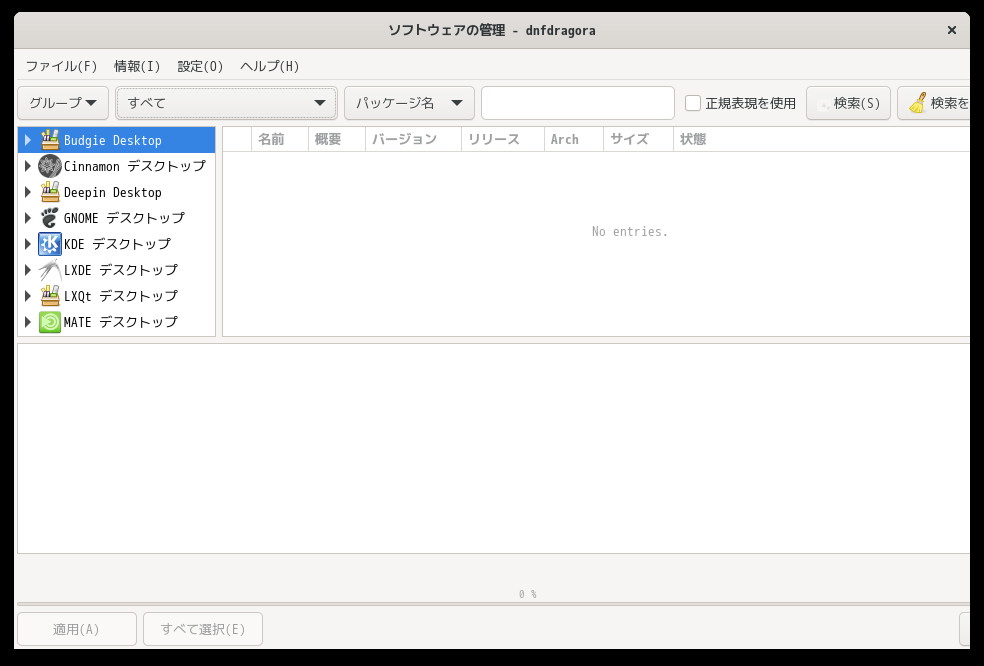Click the バージョン column header
984x666 pixels.
point(414,139)
